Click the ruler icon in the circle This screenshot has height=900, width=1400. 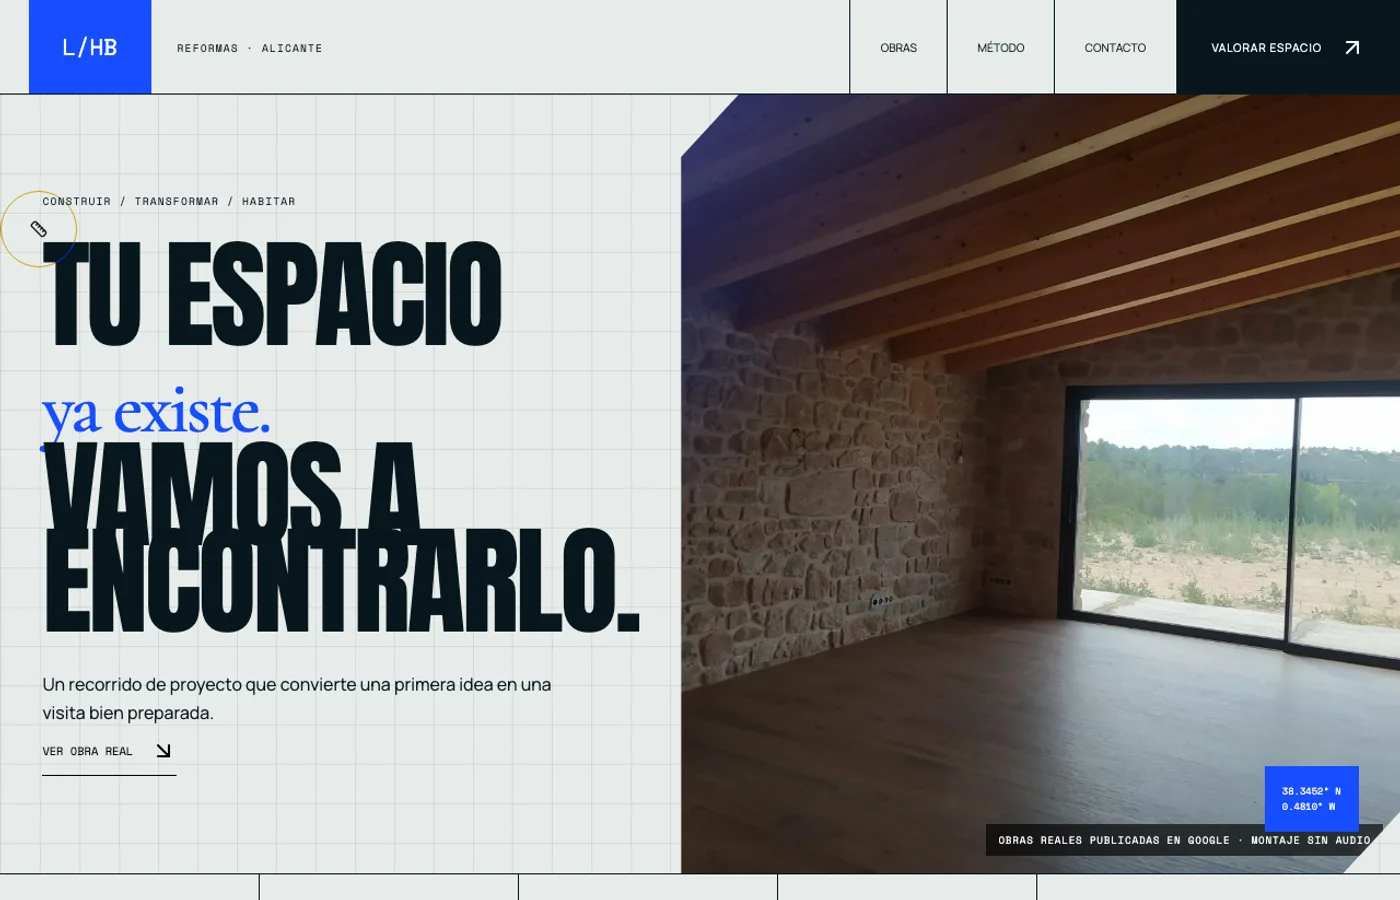coord(39,229)
